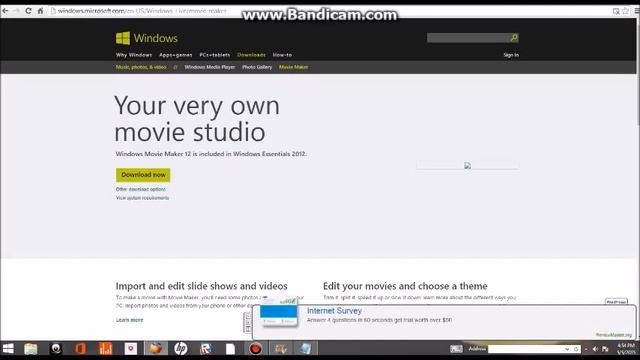
Task: Open the orange bar chart taskbar app
Action: pyautogui.click(x=105, y=349)
